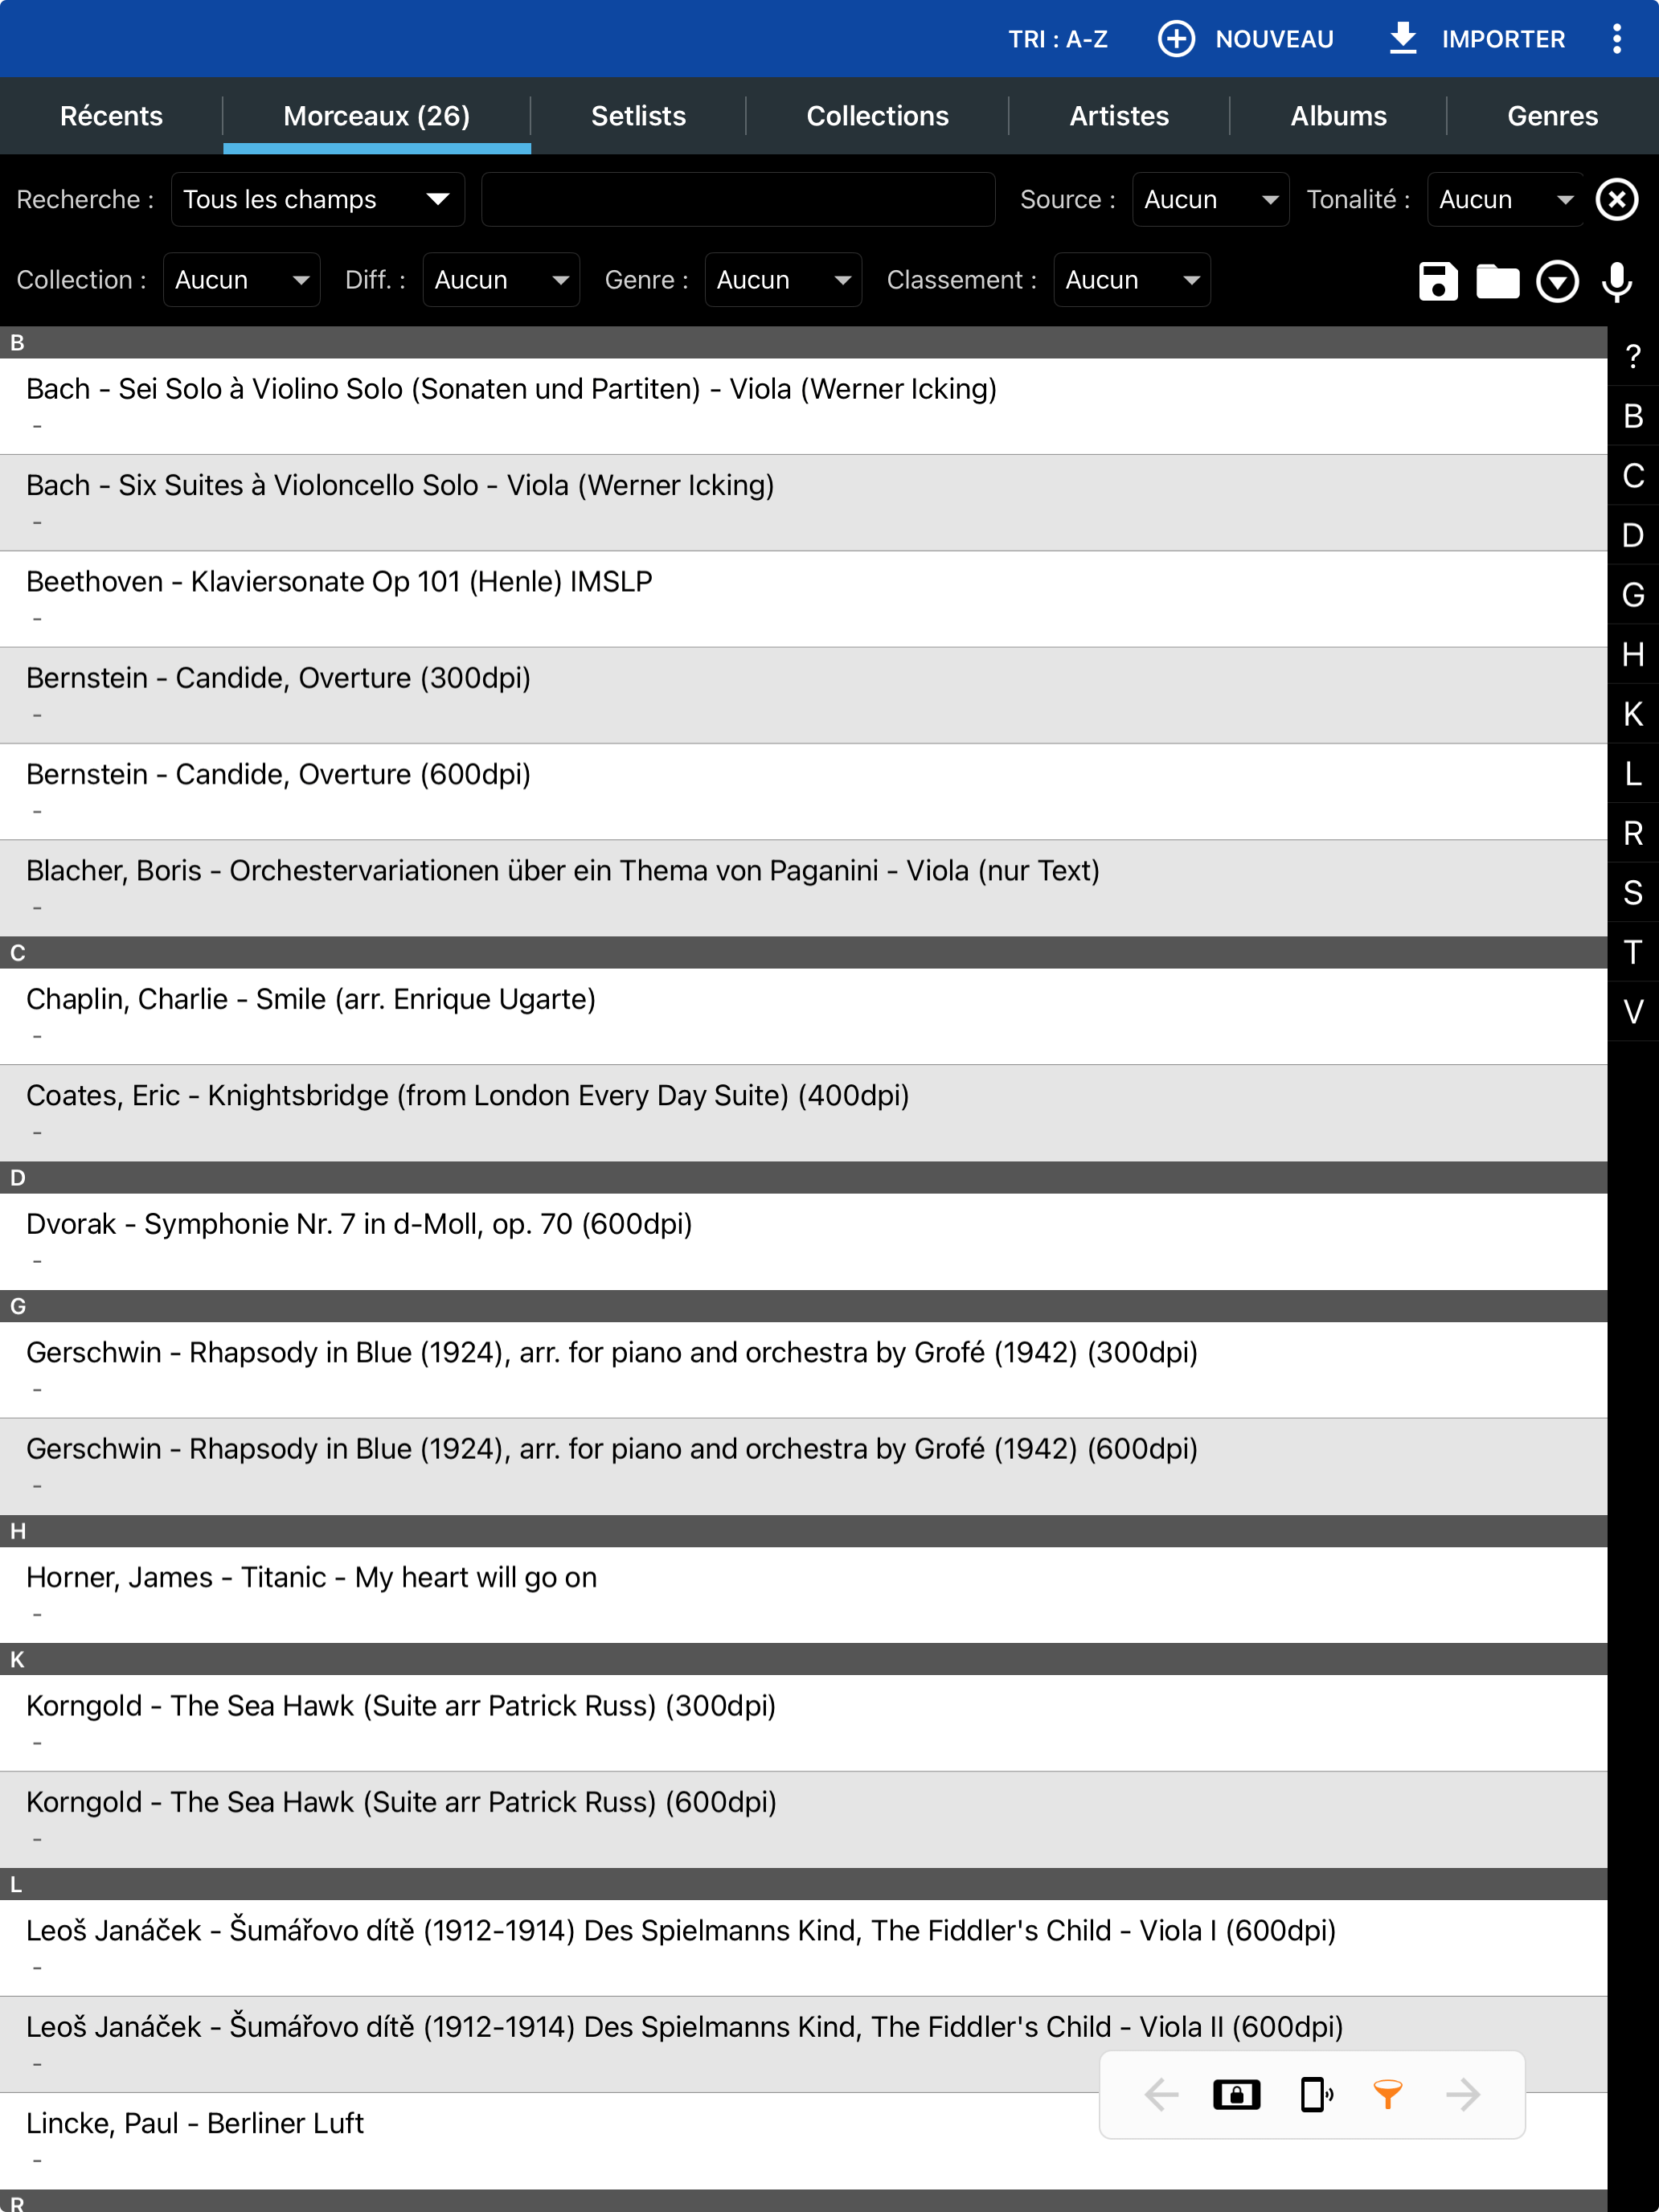Click IMPORTER to import files
The height and width of the screenshot is (2212, 1659).
(x=1478, y=39)
